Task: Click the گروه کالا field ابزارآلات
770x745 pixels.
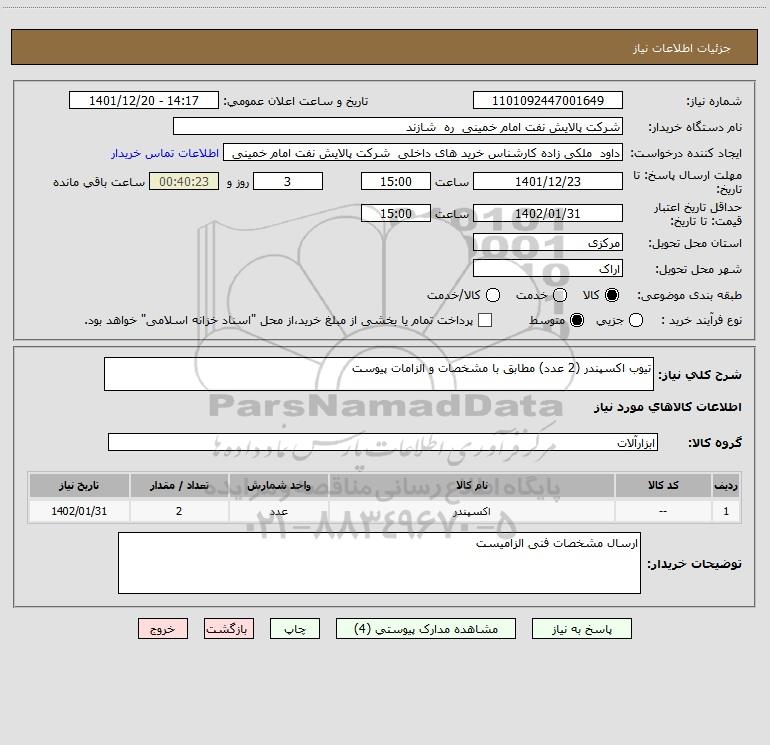Action: [383, 442]
